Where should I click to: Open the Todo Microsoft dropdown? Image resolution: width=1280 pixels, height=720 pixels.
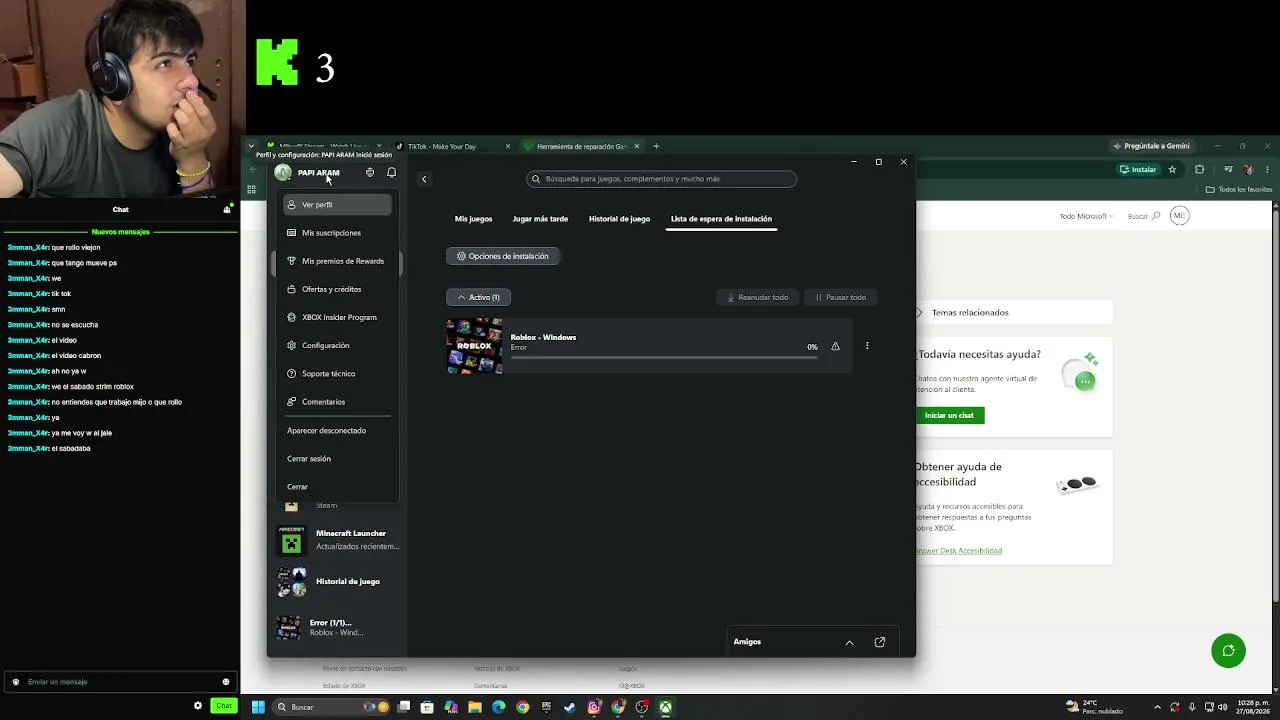1084,216
